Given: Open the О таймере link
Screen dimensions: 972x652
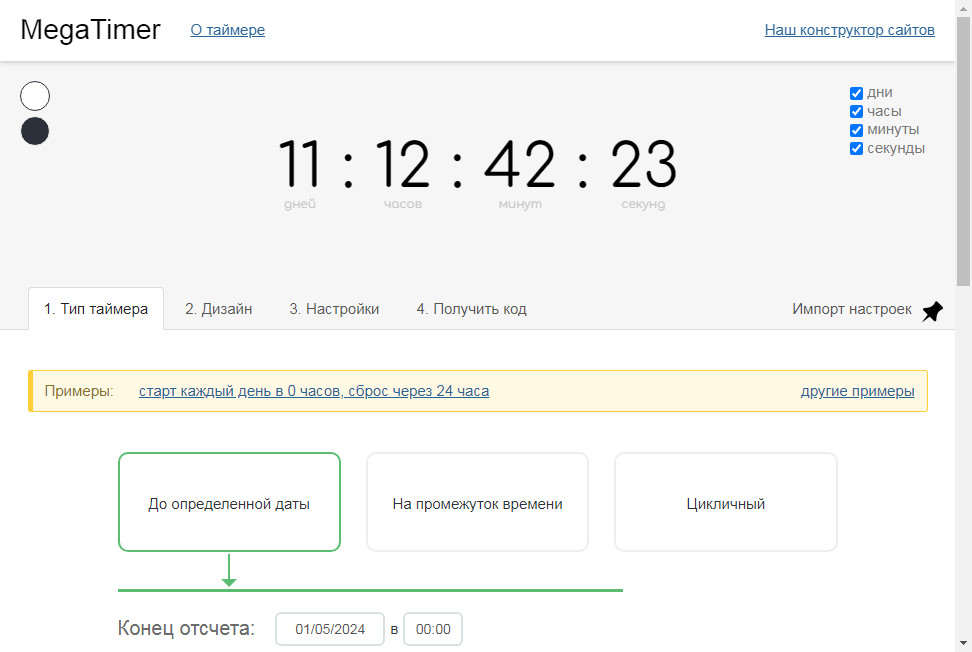Looking at the screenshot, I should click(227, 29).
